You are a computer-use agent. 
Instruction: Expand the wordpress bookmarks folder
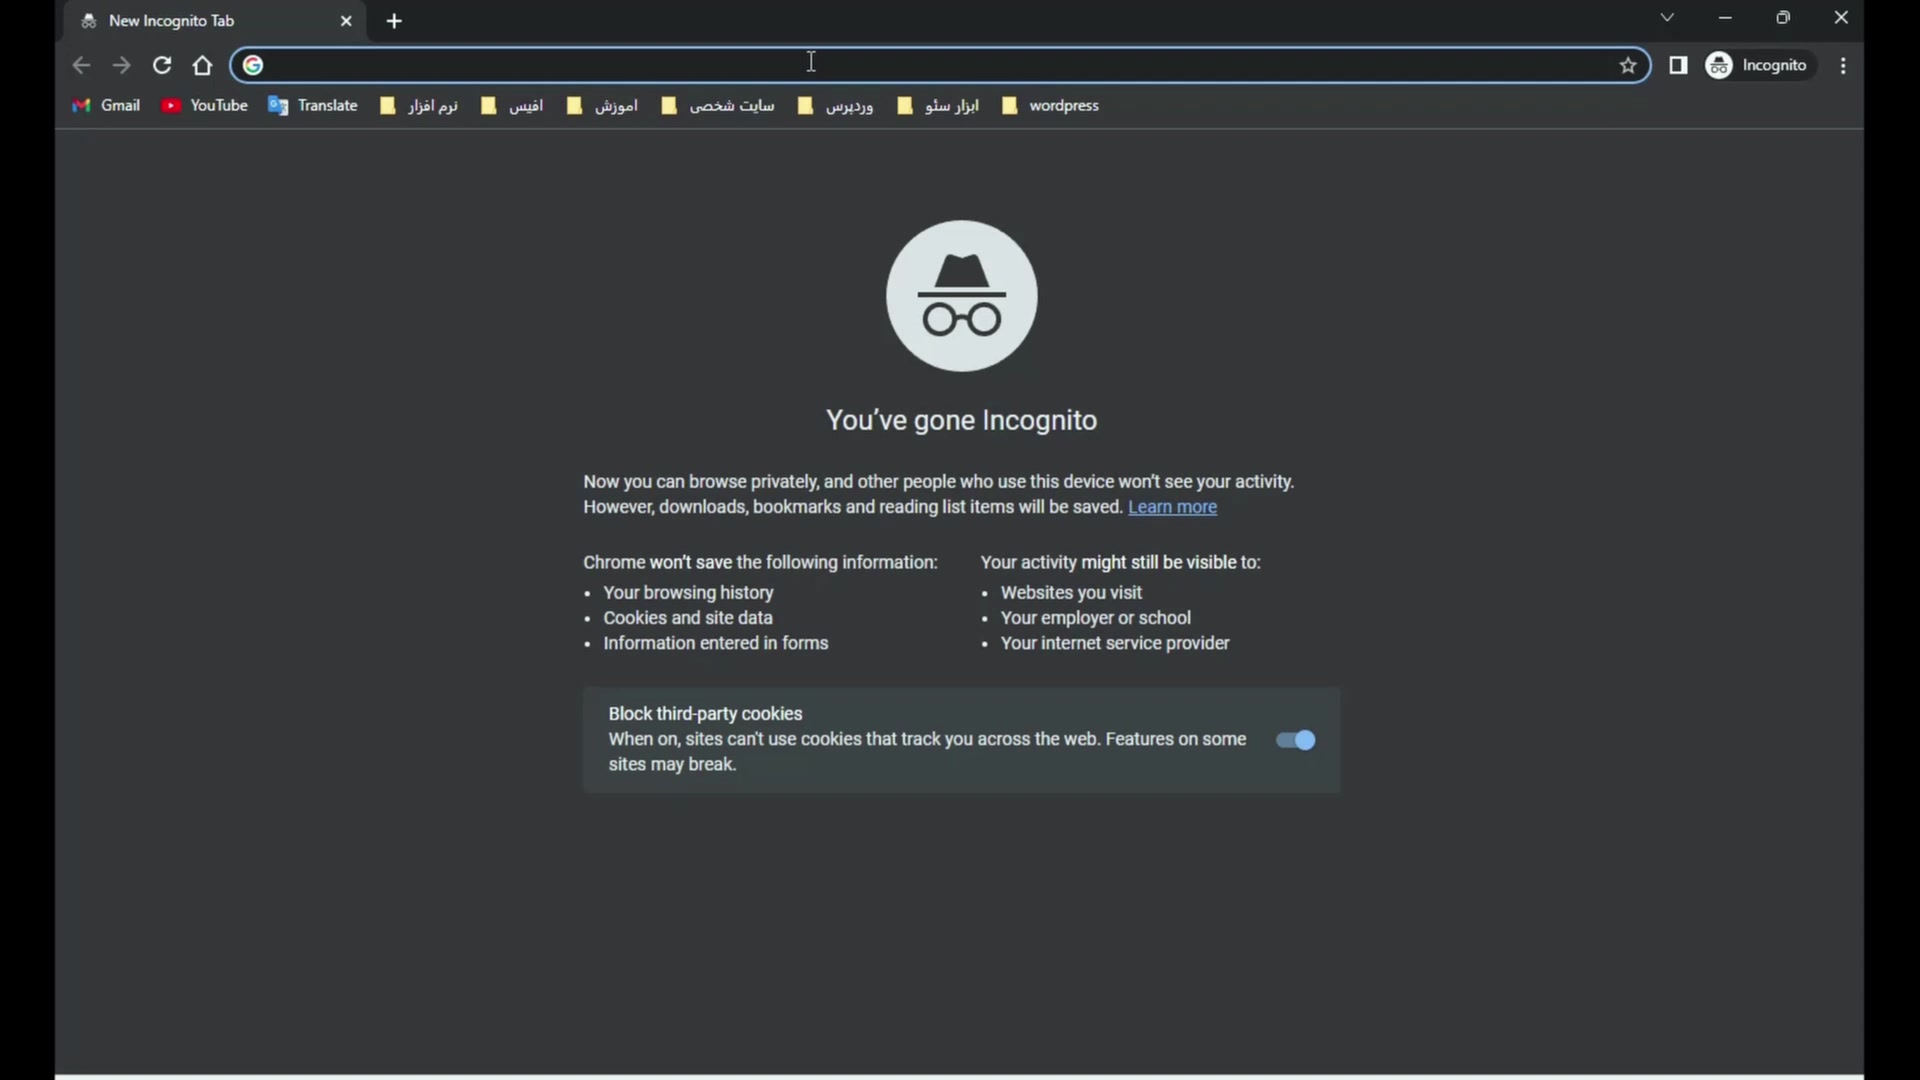(1050, 106)
